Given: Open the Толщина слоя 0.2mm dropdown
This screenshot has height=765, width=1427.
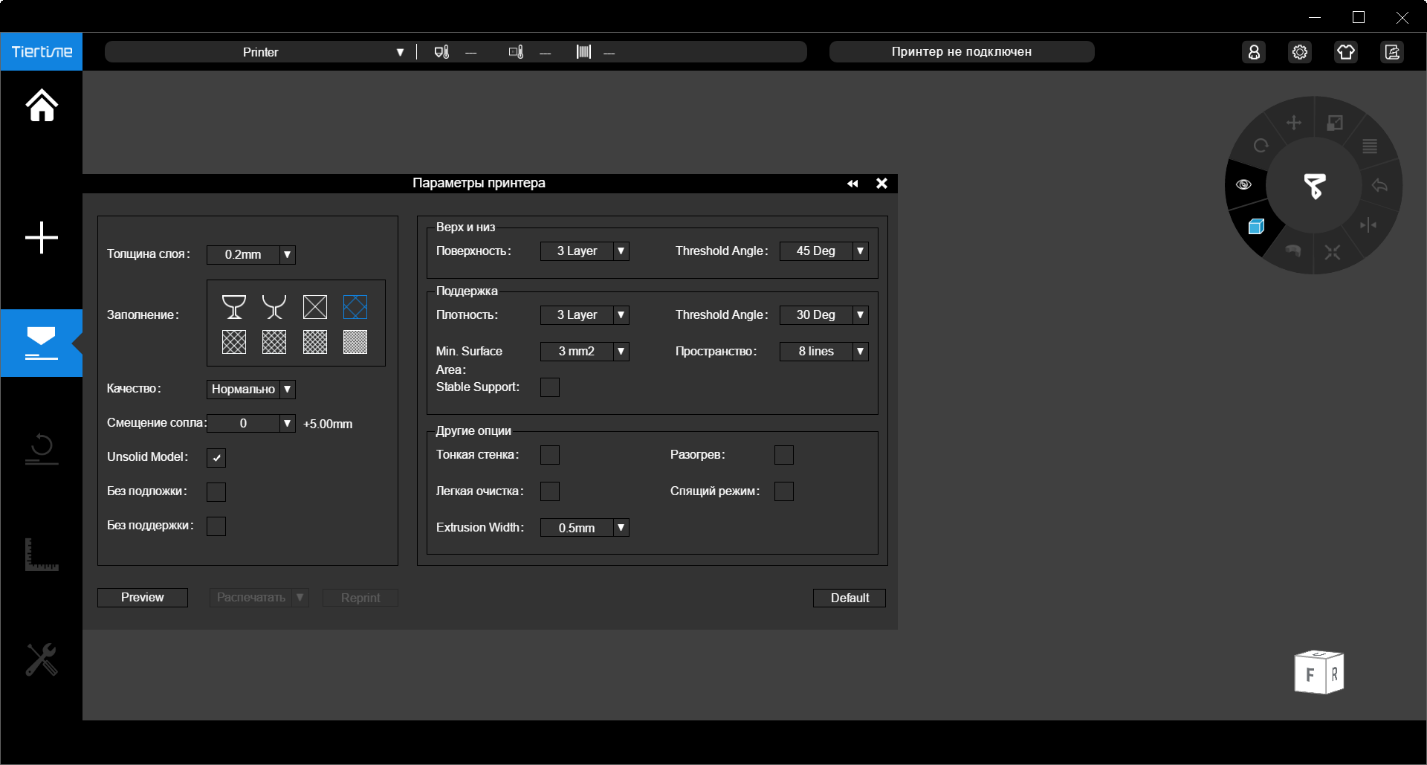Looking at the screenshot, I should point(251,254).
